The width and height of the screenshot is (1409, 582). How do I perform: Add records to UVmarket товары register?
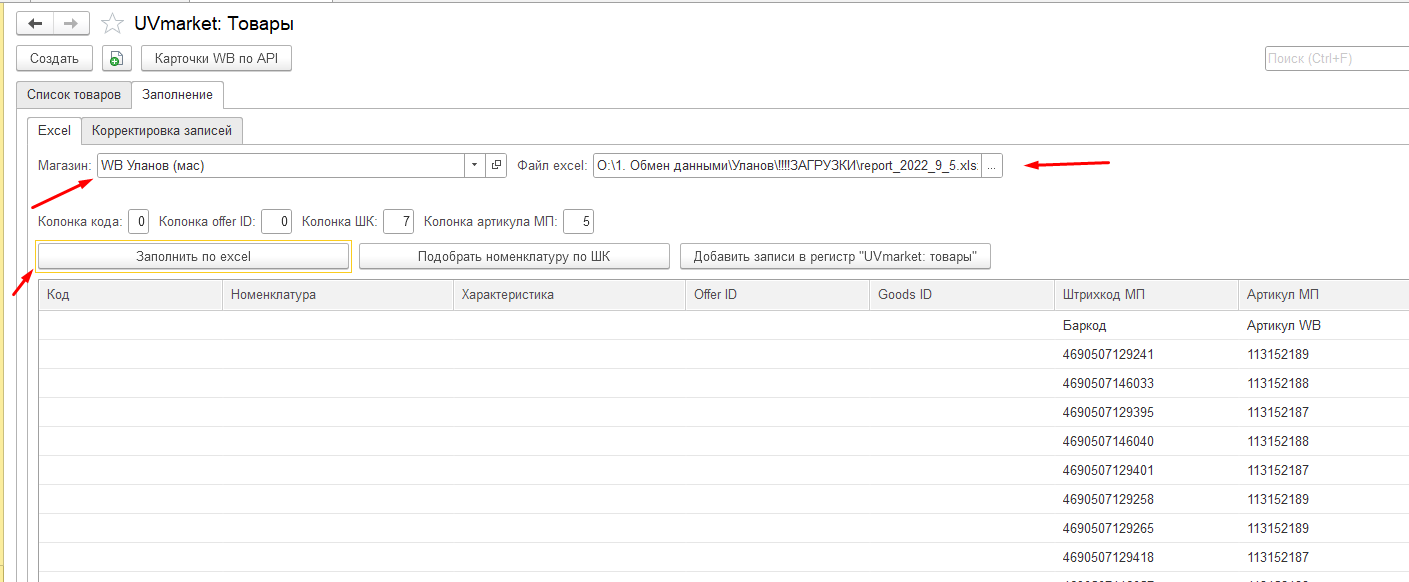coord(835,257)
